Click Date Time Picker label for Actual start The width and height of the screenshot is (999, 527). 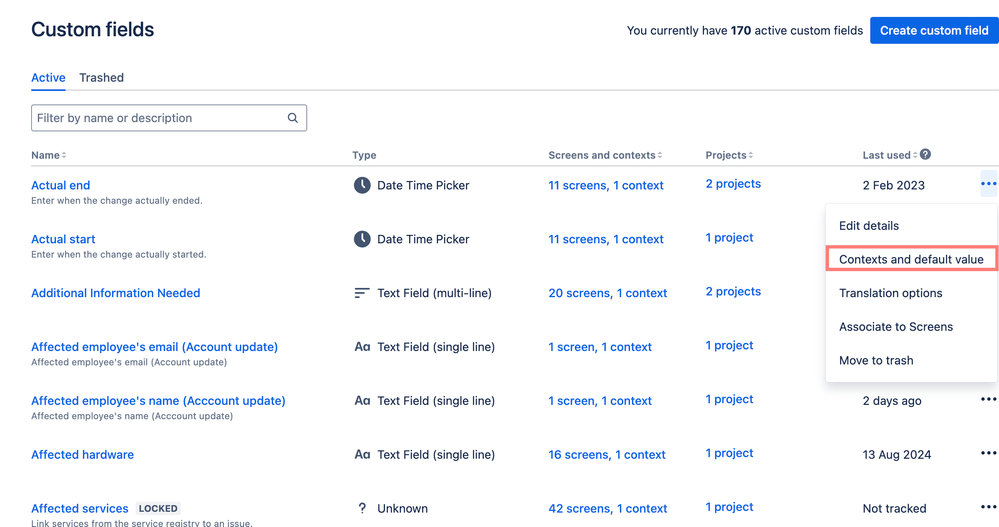(x=423, y=239)
